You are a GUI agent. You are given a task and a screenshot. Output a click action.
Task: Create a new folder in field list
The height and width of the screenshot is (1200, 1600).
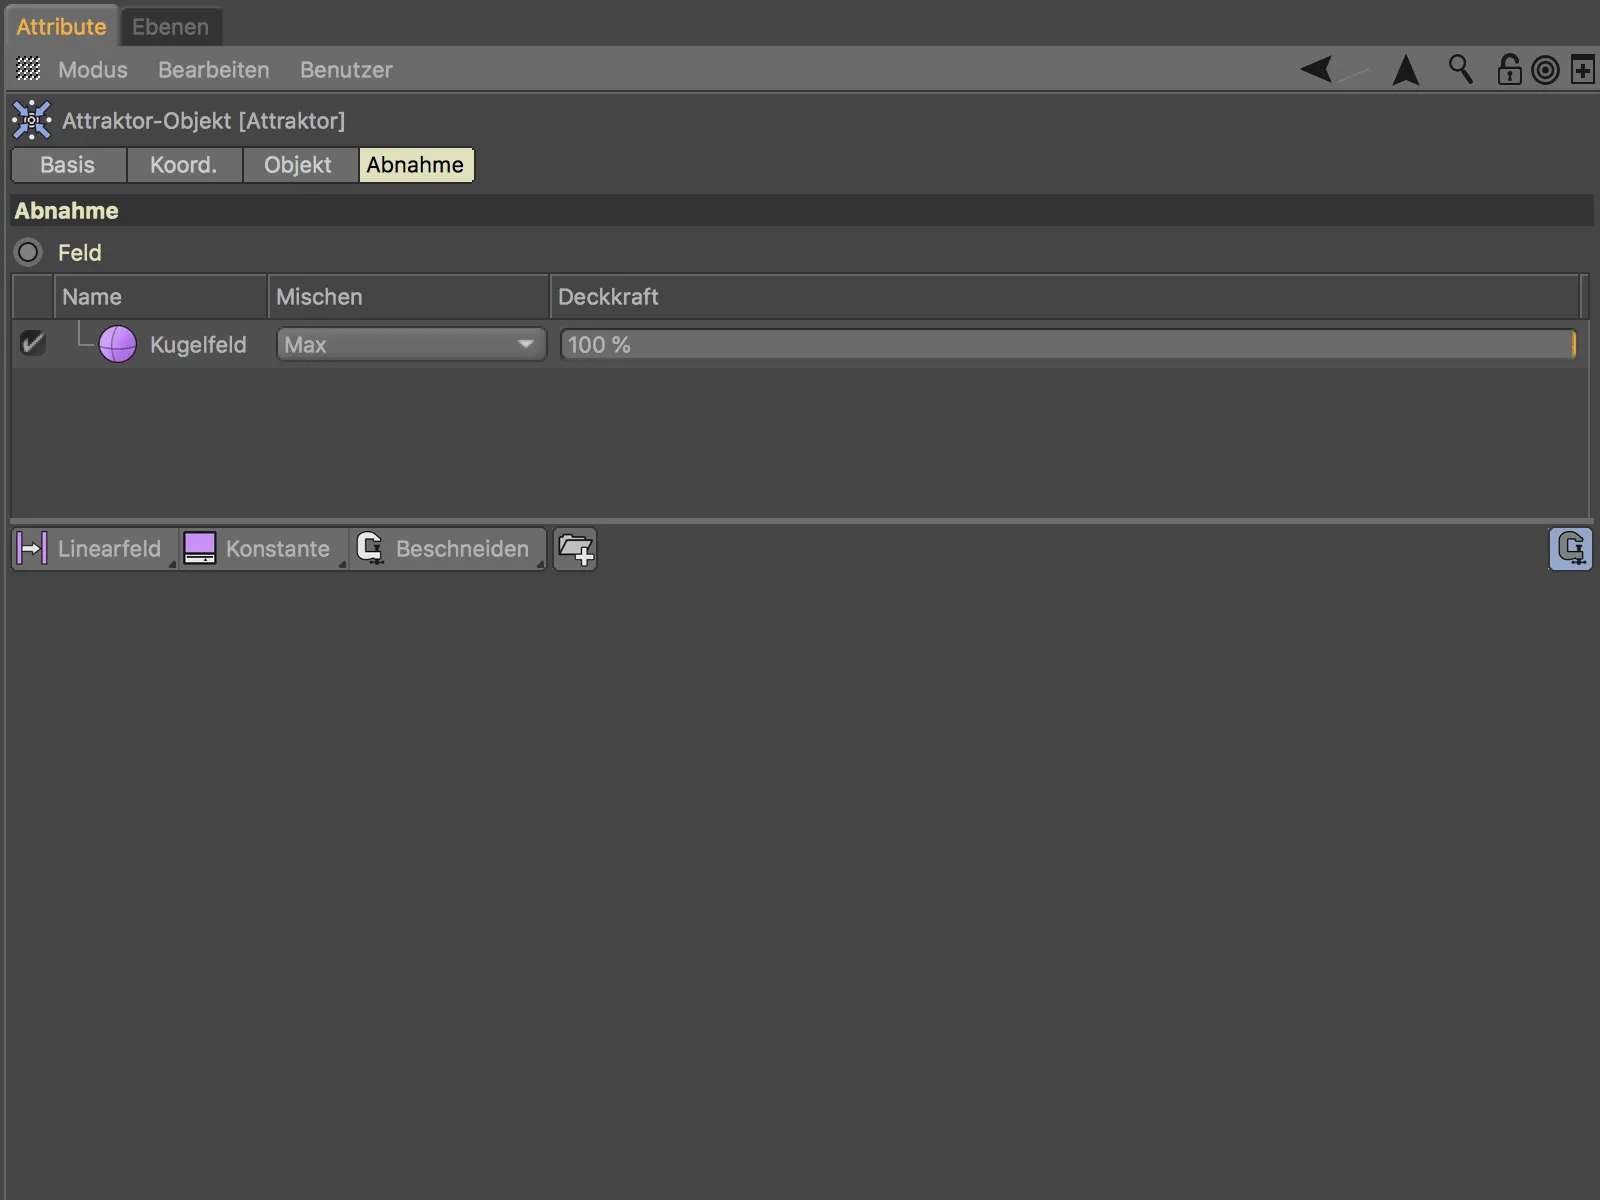575,549
